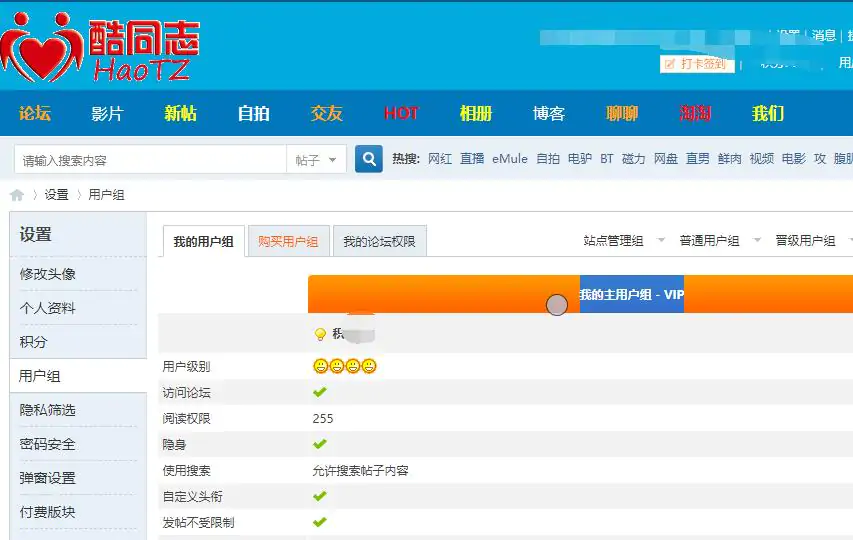The height and width of the screenshot is (540, 853).
Task: Open the 聊聊 navigation item
Action: tap(622, 113)
